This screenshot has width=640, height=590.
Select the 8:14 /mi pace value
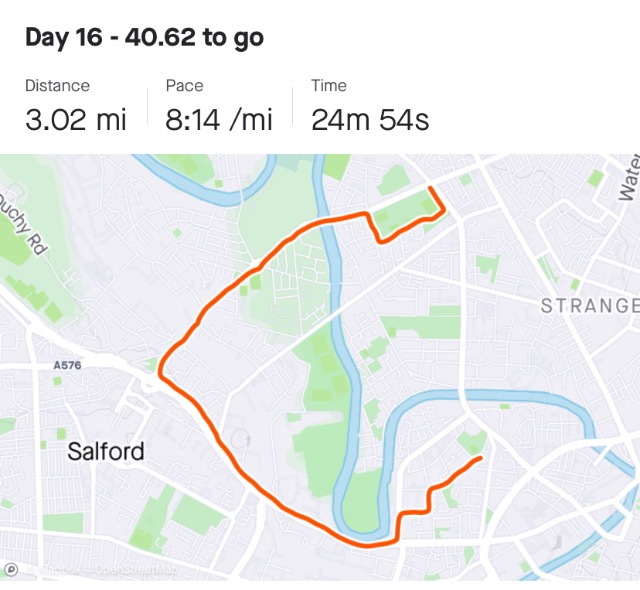[x=219, y=120]
